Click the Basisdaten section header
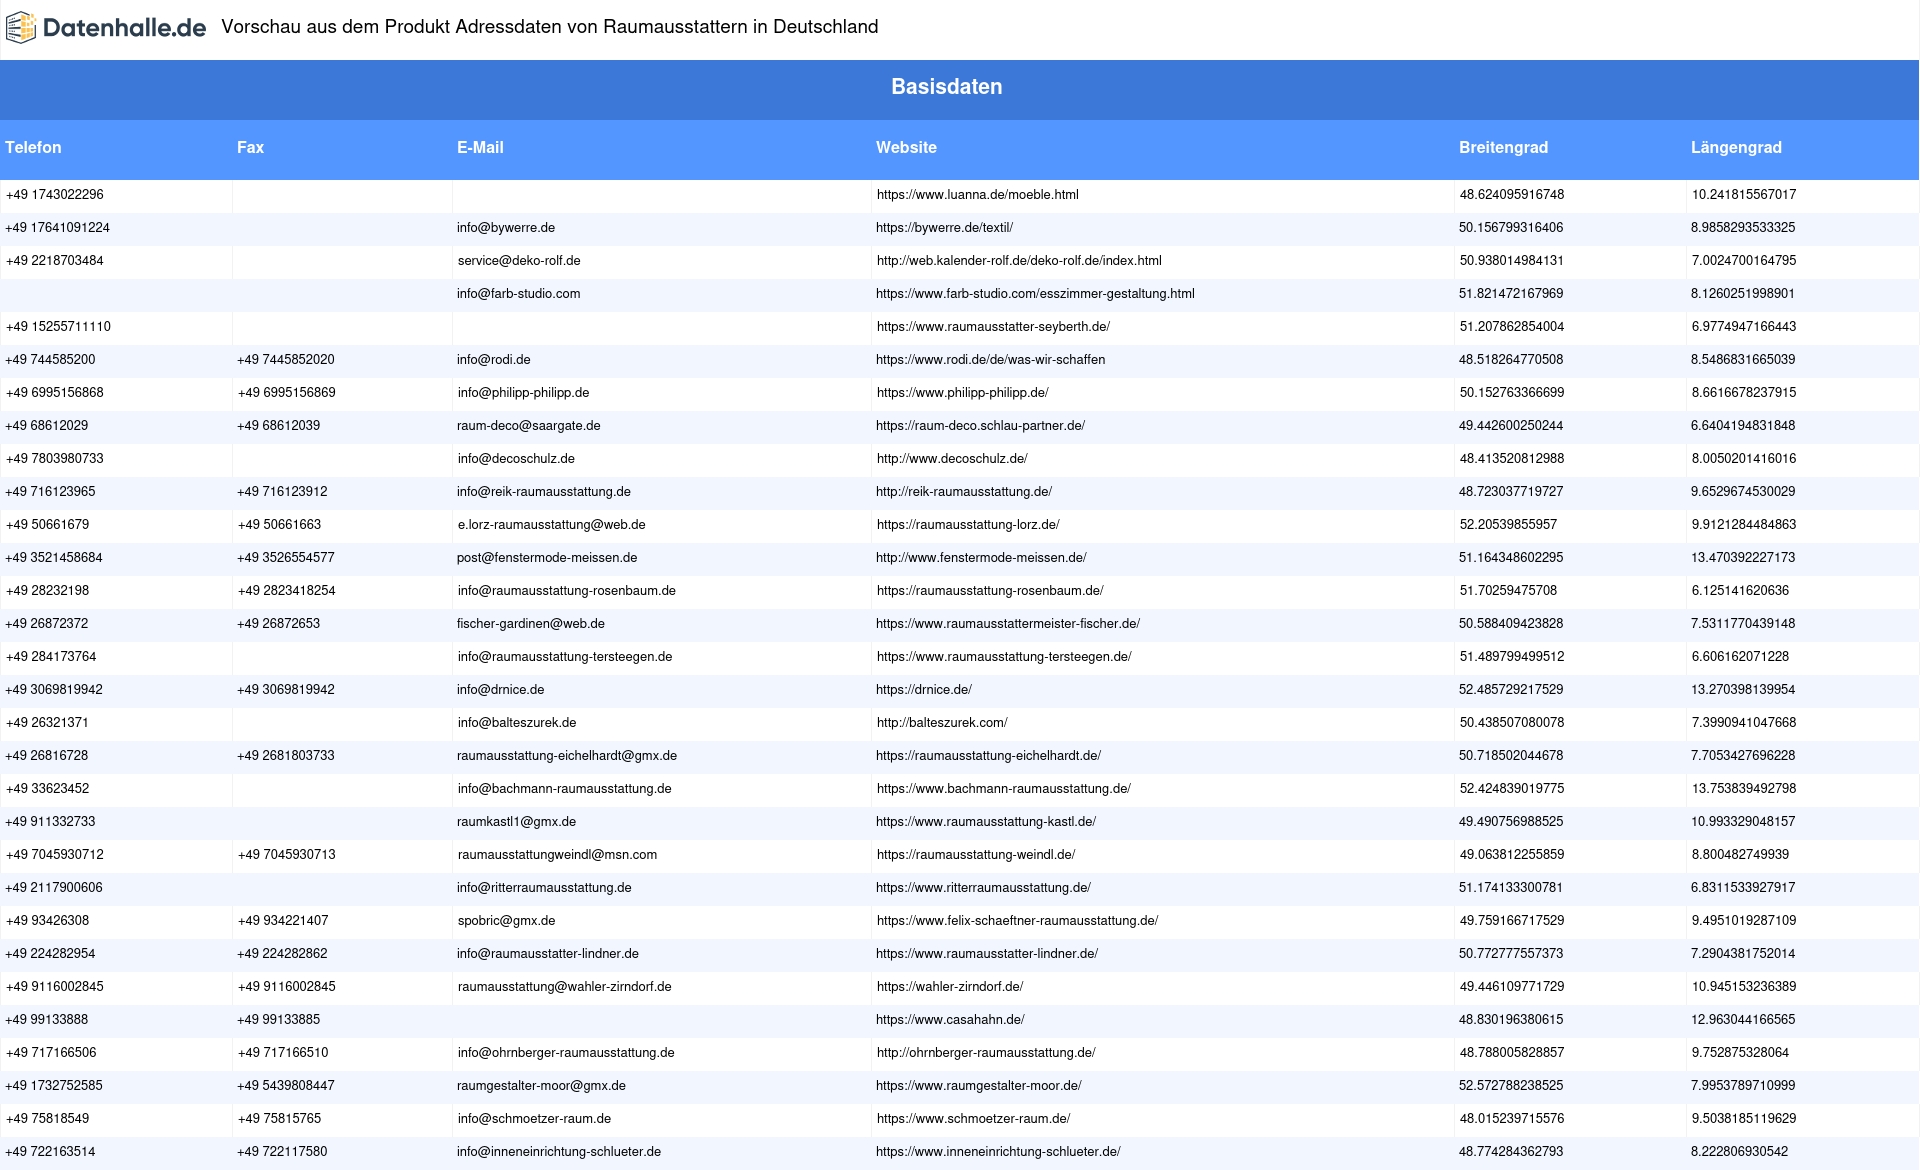The height and width of the screenshot is (1170, 1920). point(947,87)
